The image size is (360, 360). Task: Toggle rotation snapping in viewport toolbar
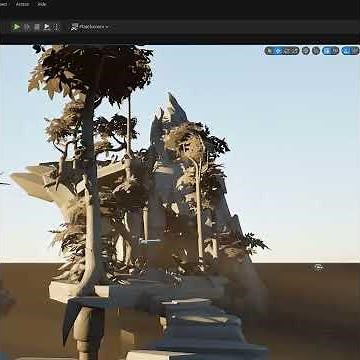tap(347, 51)
